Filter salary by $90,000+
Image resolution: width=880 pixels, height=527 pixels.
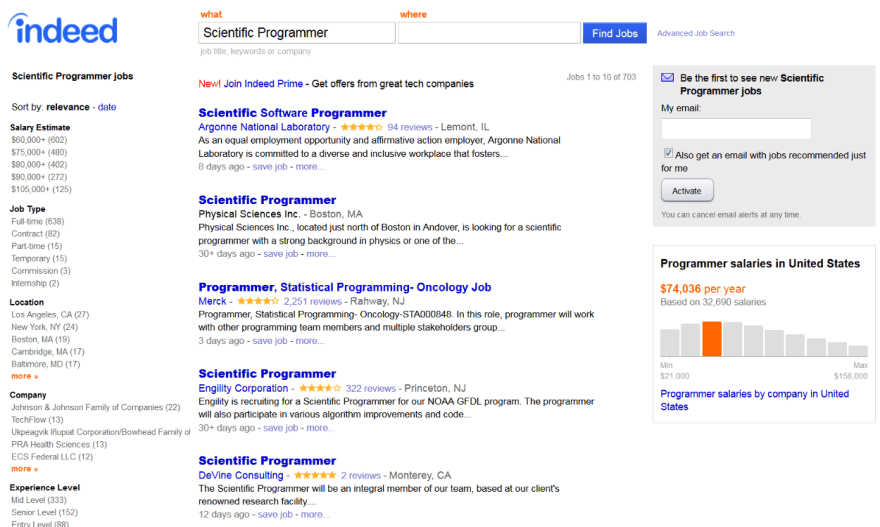pyautogui.click(x=39, y=177)
